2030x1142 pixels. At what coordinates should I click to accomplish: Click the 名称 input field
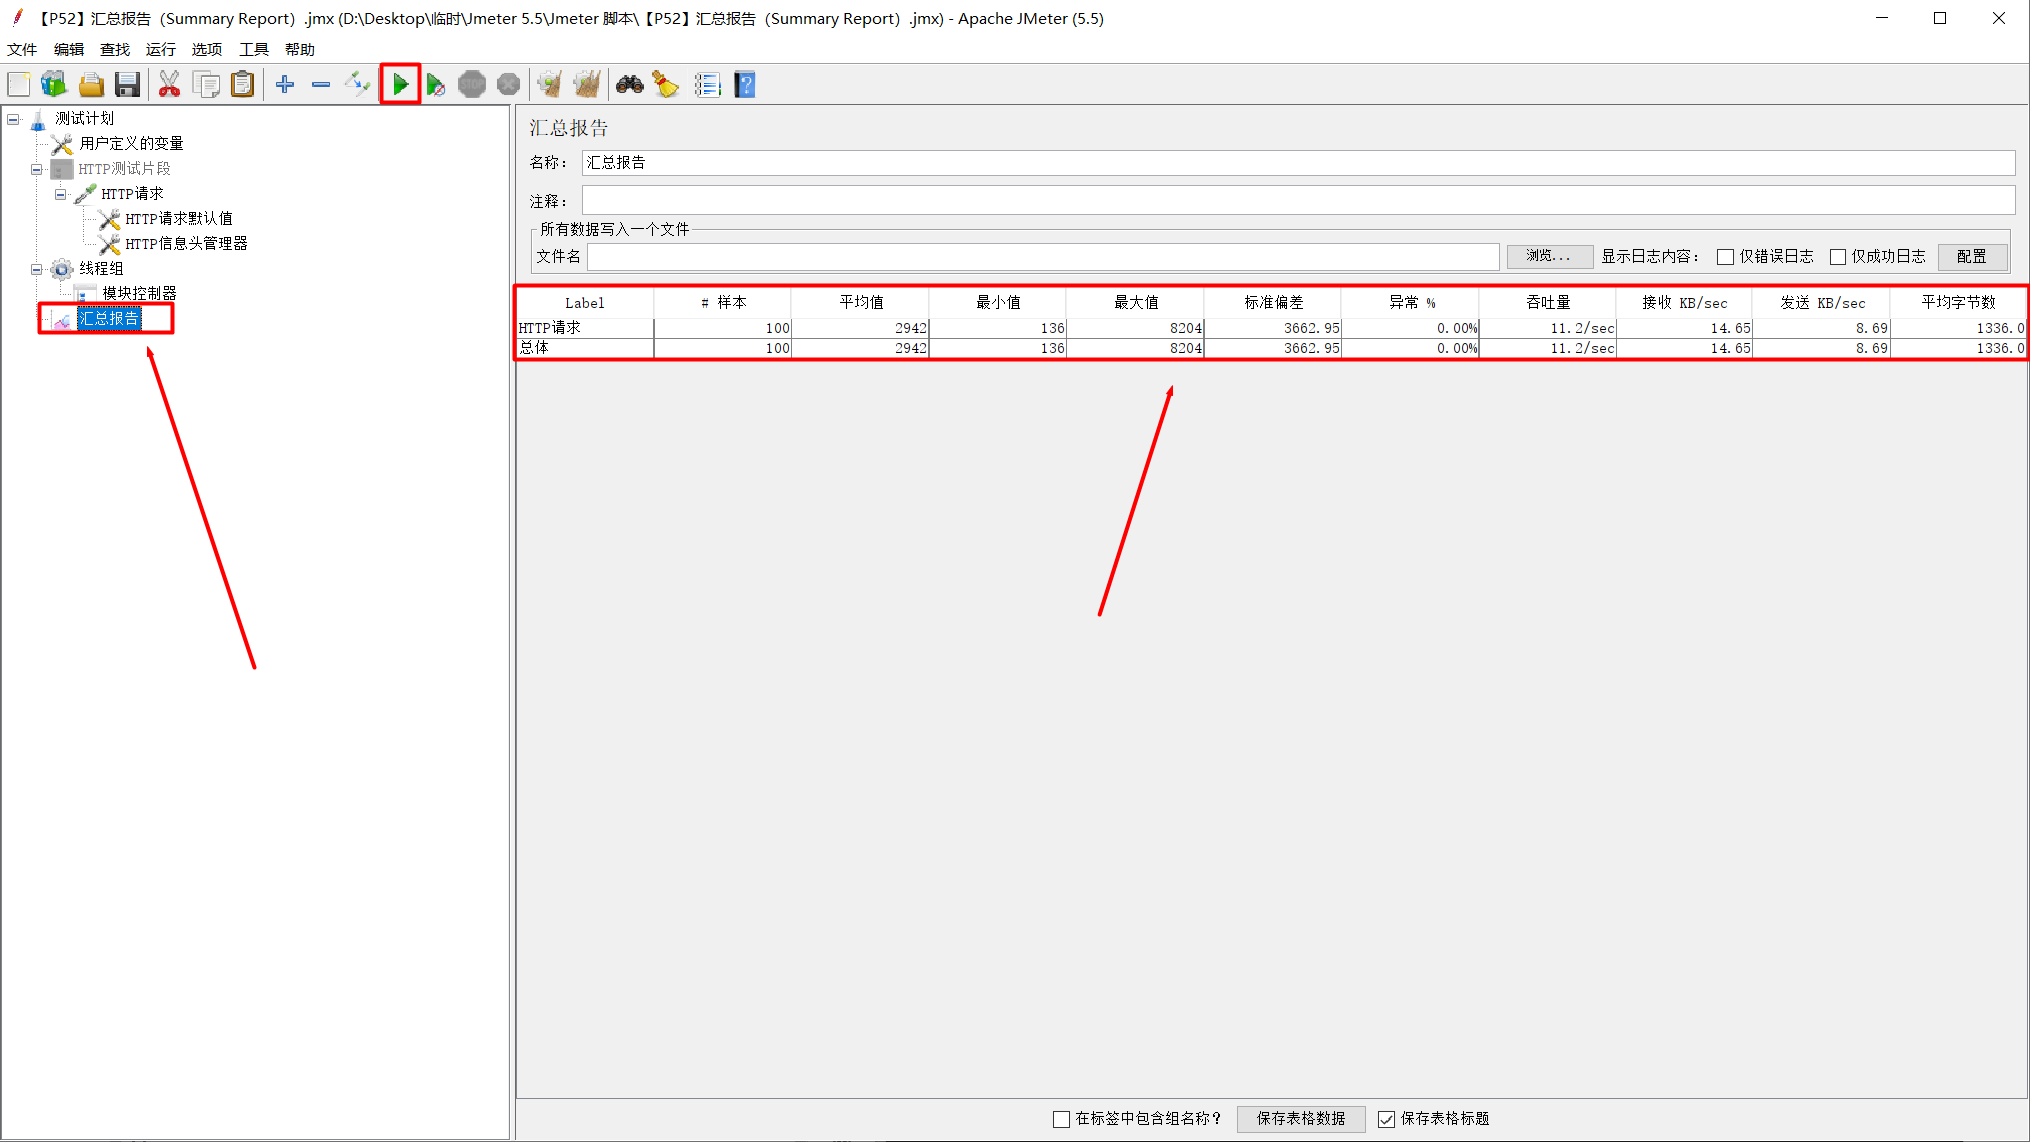(1298, 162)
